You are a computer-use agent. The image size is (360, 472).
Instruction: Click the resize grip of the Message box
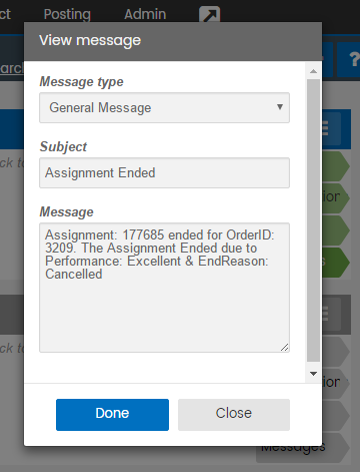284,348
